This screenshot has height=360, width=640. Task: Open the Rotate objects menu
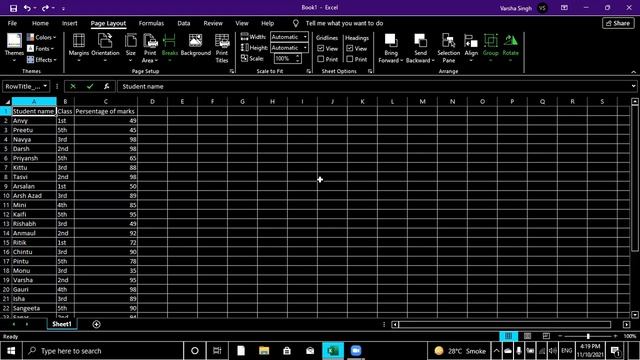point(510,48)
